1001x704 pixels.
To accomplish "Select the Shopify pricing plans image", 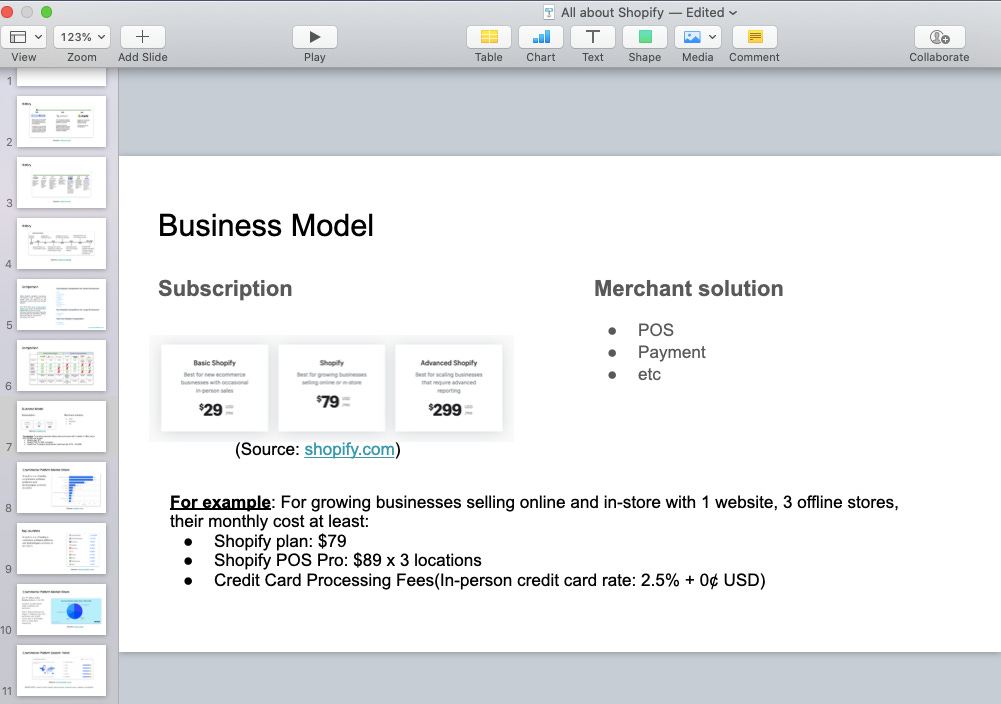I will tap(331, 388).
